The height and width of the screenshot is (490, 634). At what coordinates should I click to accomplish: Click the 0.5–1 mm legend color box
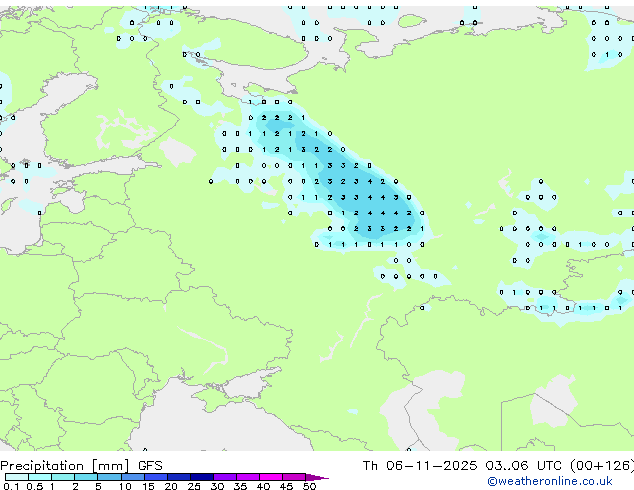point(40,477)
